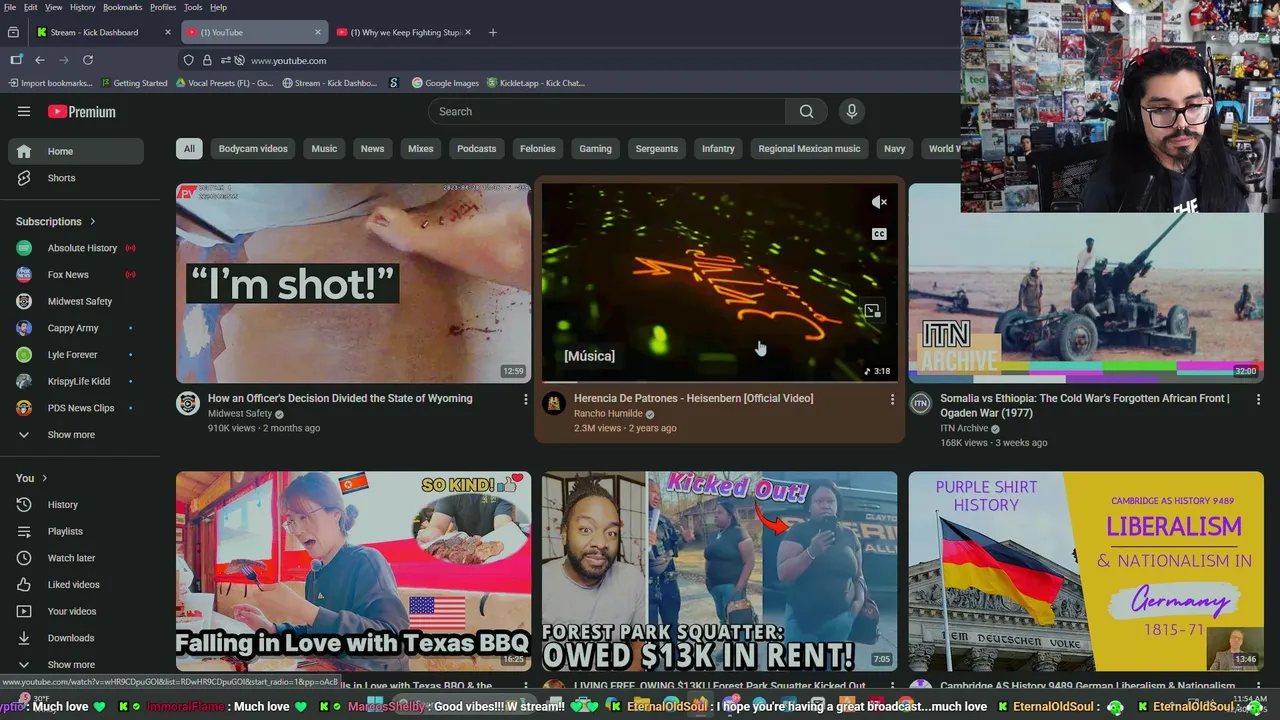Select the Sergeants filter chip
Screen dimensions: 1280x720
click(657, 149)
